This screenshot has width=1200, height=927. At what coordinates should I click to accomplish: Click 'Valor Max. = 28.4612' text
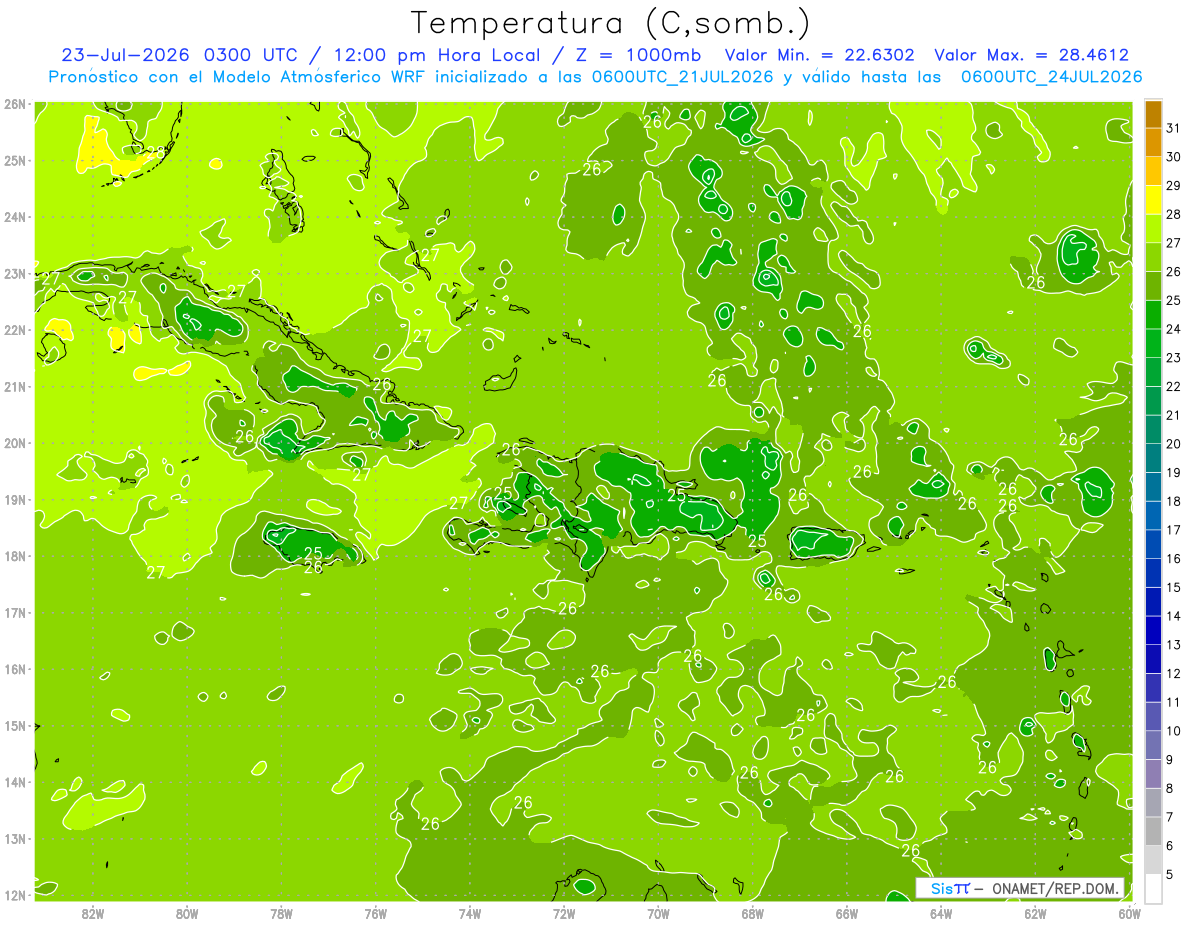tap(1031, 55)
